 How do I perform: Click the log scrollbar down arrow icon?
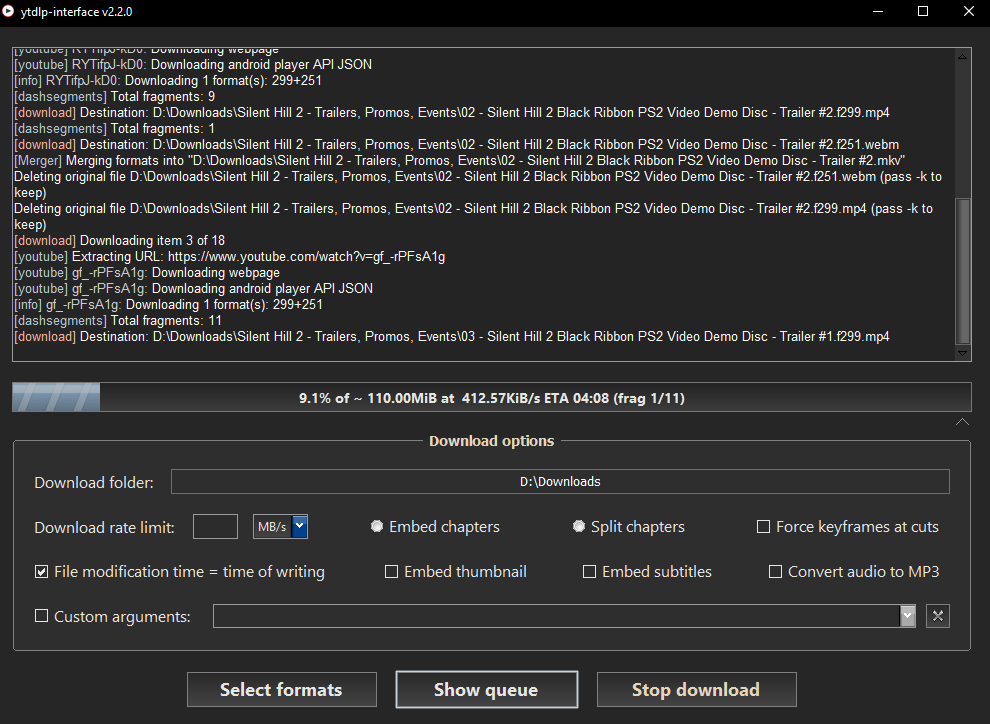coord(962,352)
